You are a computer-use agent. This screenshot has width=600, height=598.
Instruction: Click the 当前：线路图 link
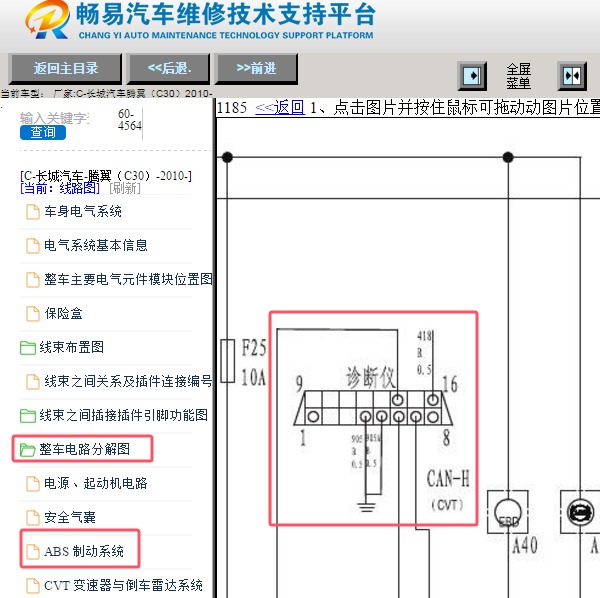pyautogui.click(x=60, y=188)
